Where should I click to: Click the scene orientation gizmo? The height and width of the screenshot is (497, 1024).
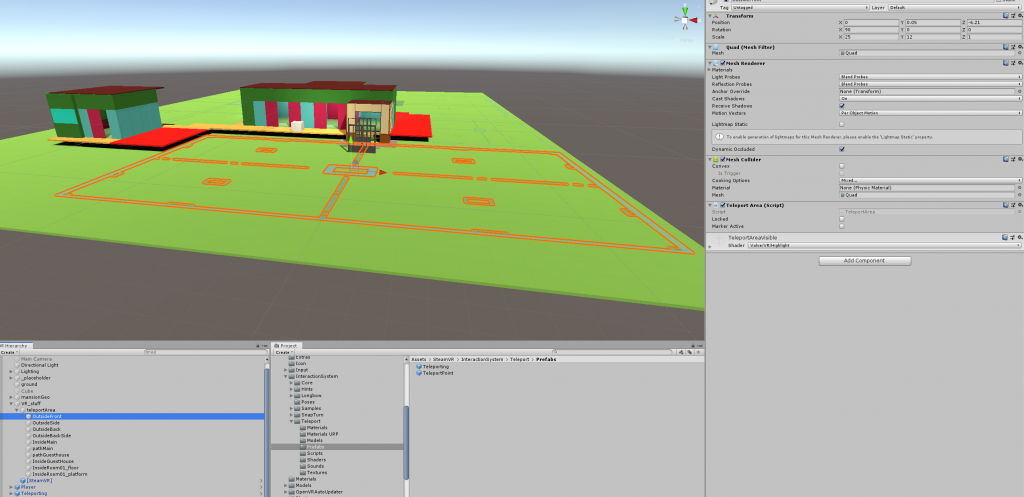pyautogui.click(x=685, y=17)
